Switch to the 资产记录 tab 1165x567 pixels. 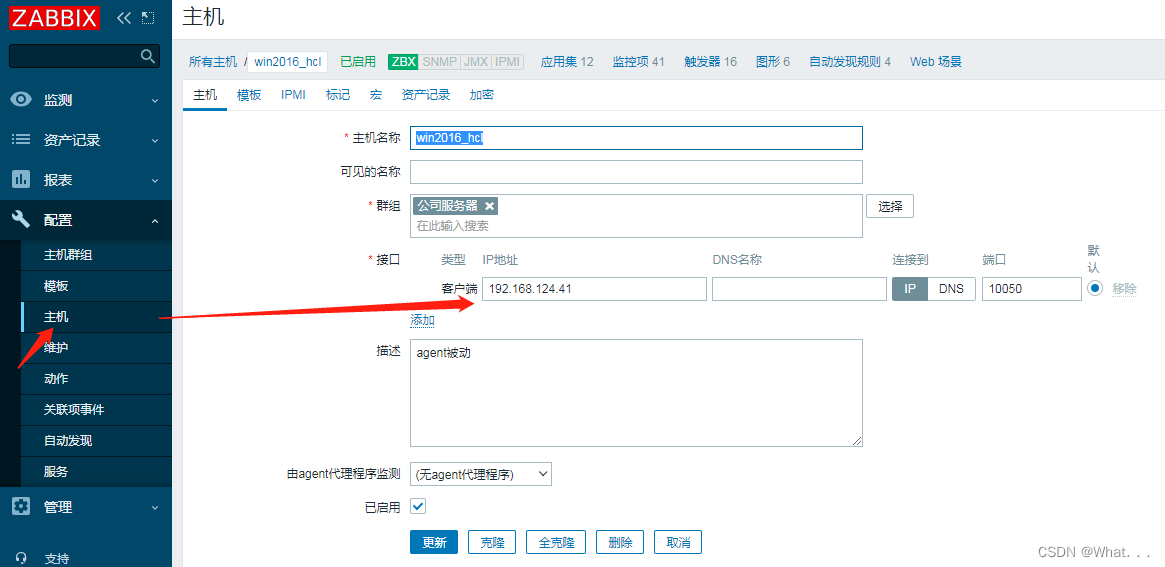(426, 95)
